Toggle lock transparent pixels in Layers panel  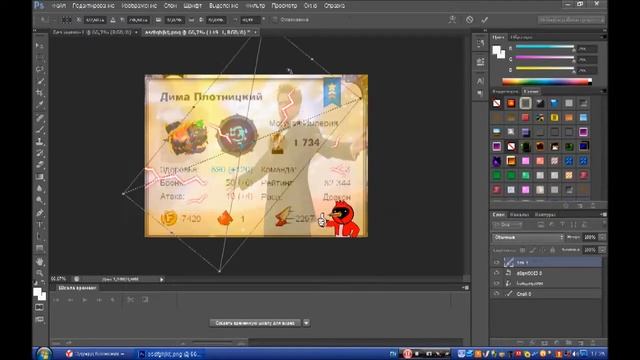[x=522, y=250]
